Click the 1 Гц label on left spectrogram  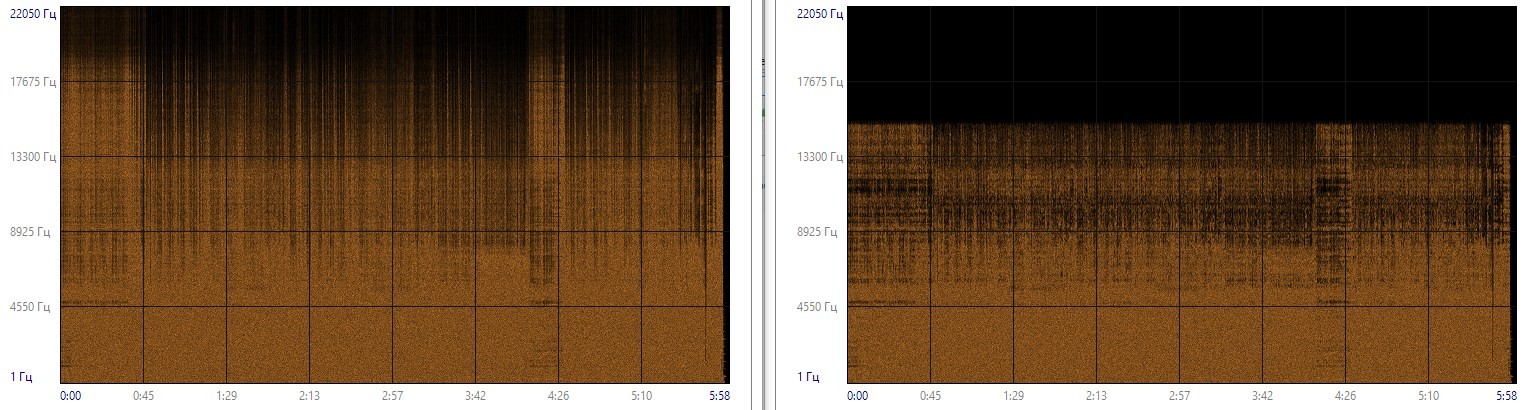pyautogui.click(x=40, y=376)
